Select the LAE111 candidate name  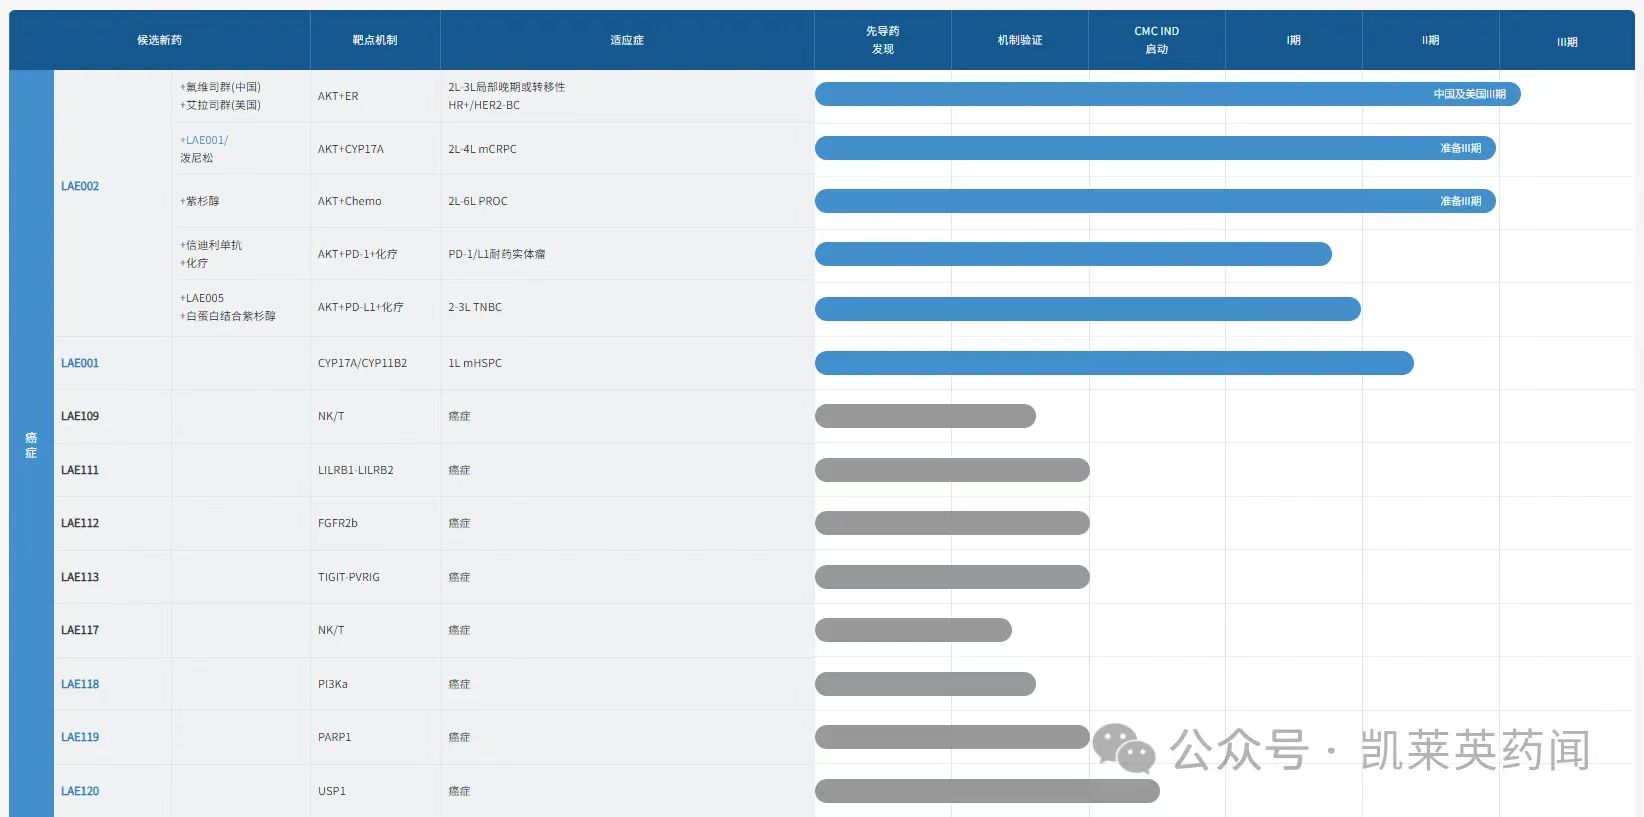click(80, 470)
